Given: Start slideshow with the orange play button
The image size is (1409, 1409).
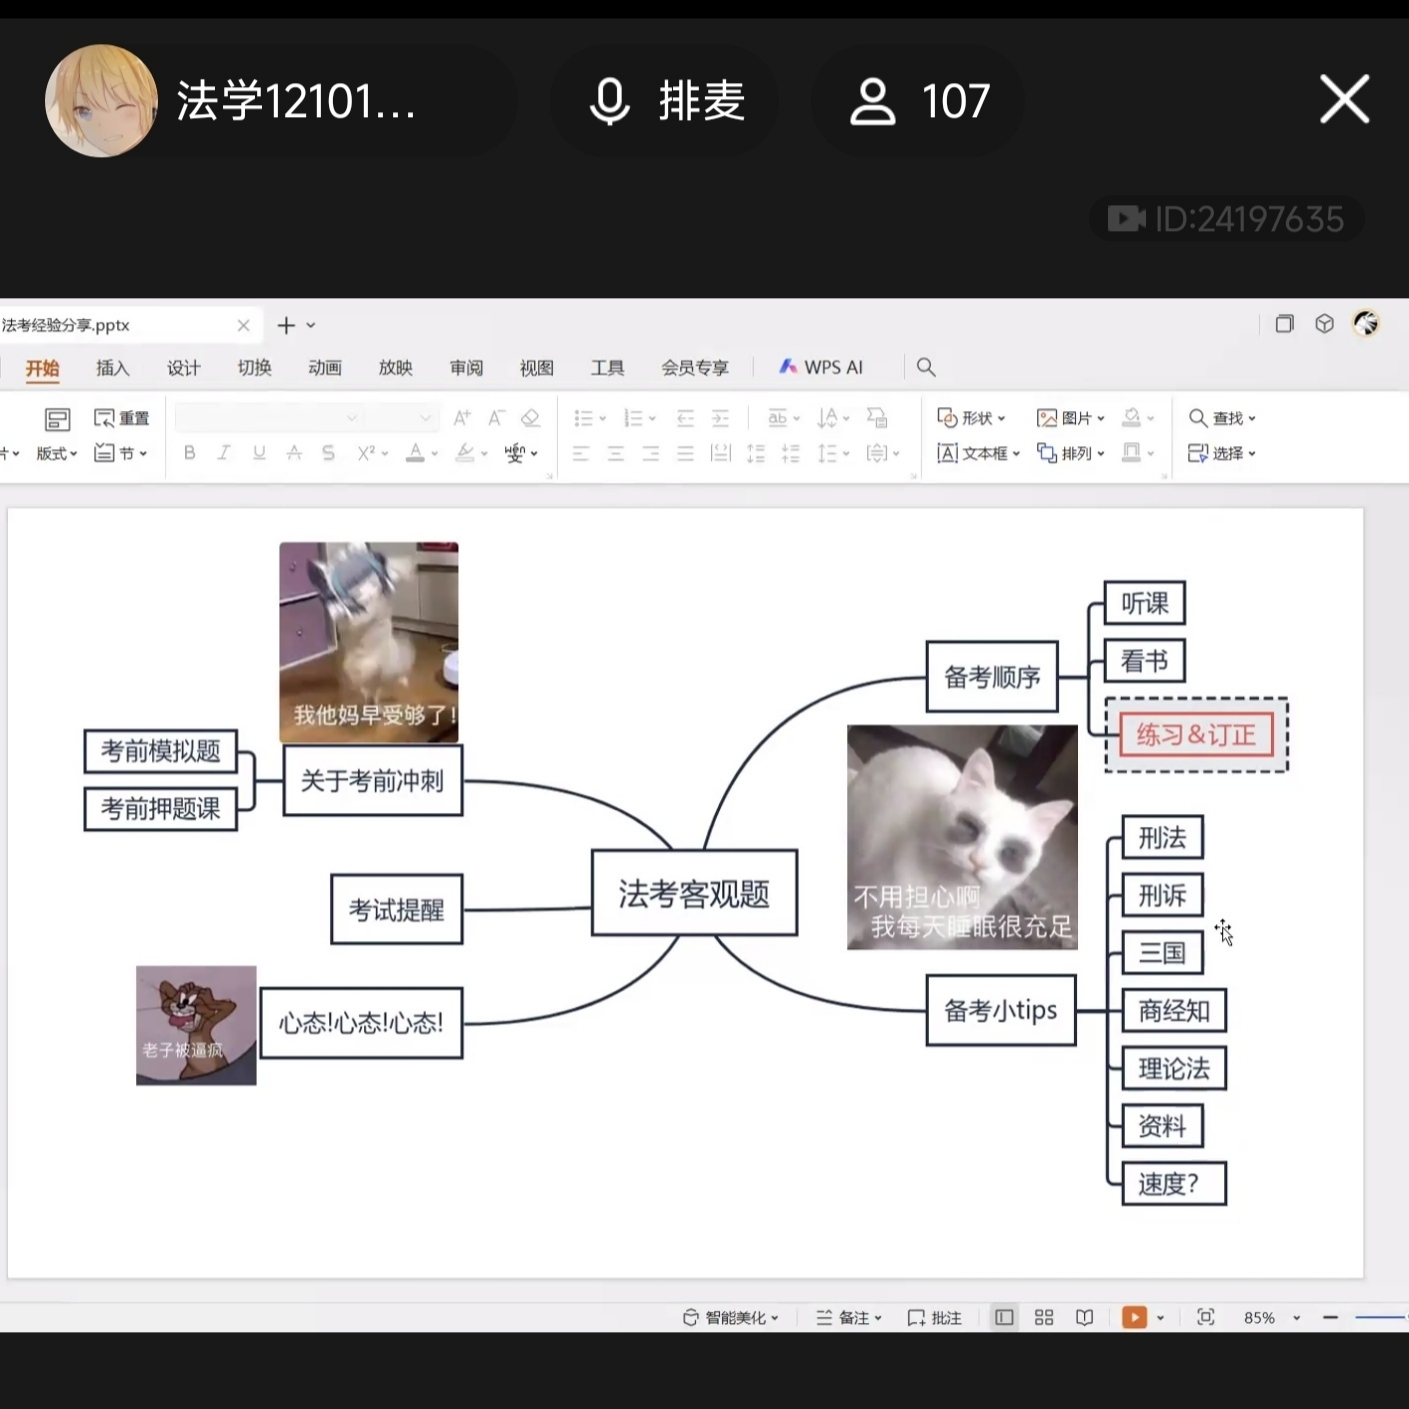Looking at the screenshot, I should click(x=1134, y=1318).
